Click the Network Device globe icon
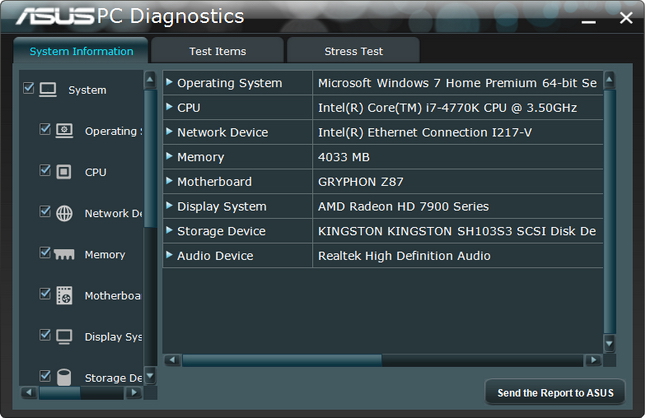 click(x=64, y=213)
